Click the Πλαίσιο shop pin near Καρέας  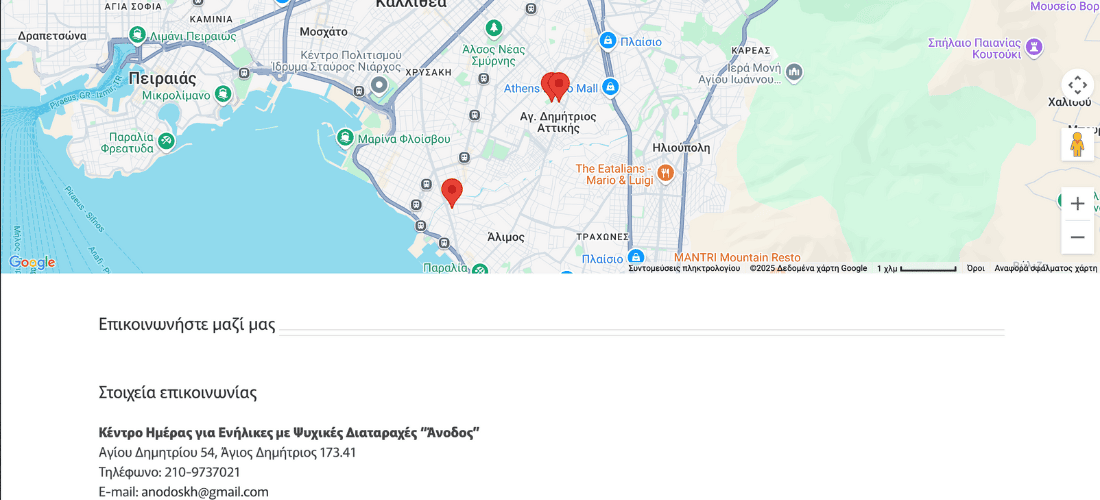(x=608, y=41)
